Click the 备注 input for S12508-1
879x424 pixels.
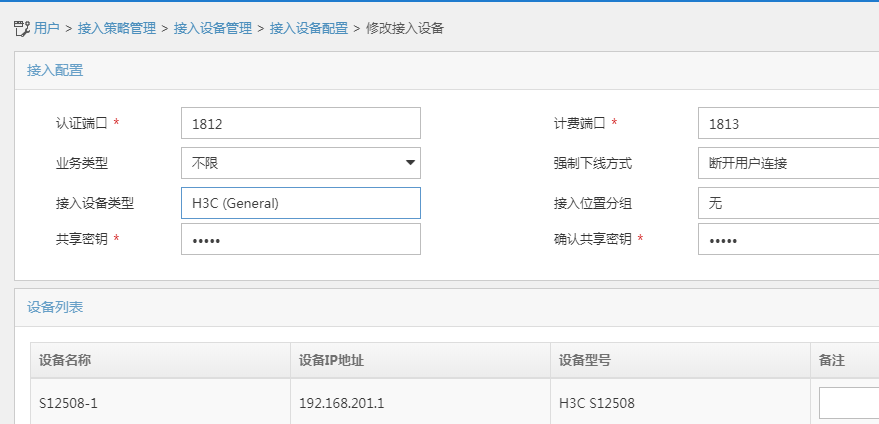point(848,403)
